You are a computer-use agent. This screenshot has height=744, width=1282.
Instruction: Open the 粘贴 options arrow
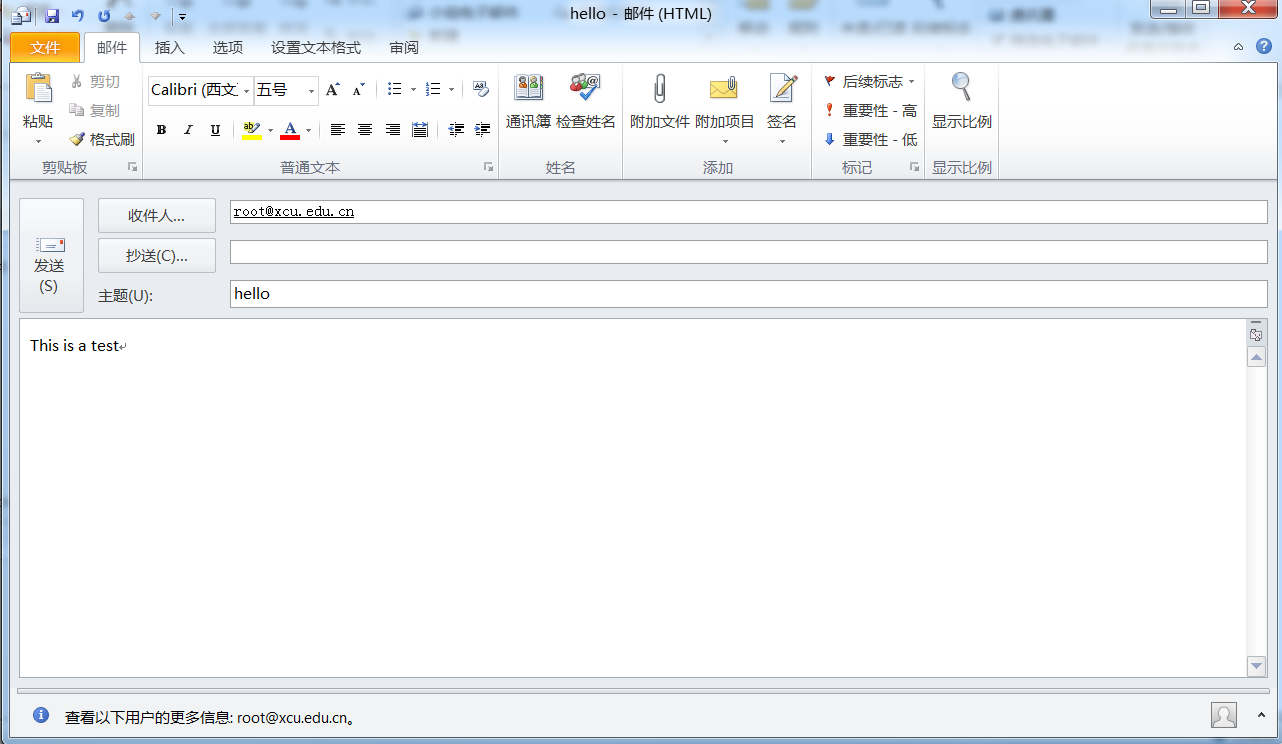click(38, 141)
